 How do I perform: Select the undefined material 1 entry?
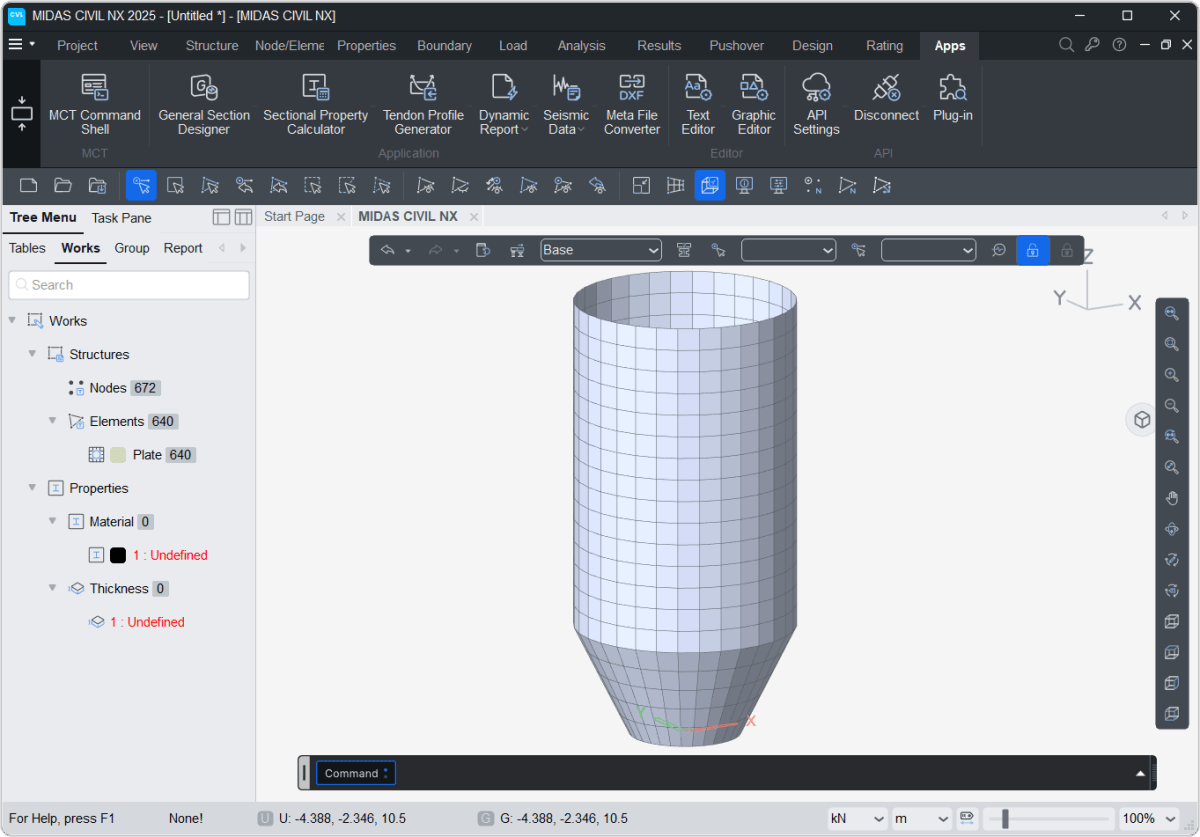pos(170,555)
